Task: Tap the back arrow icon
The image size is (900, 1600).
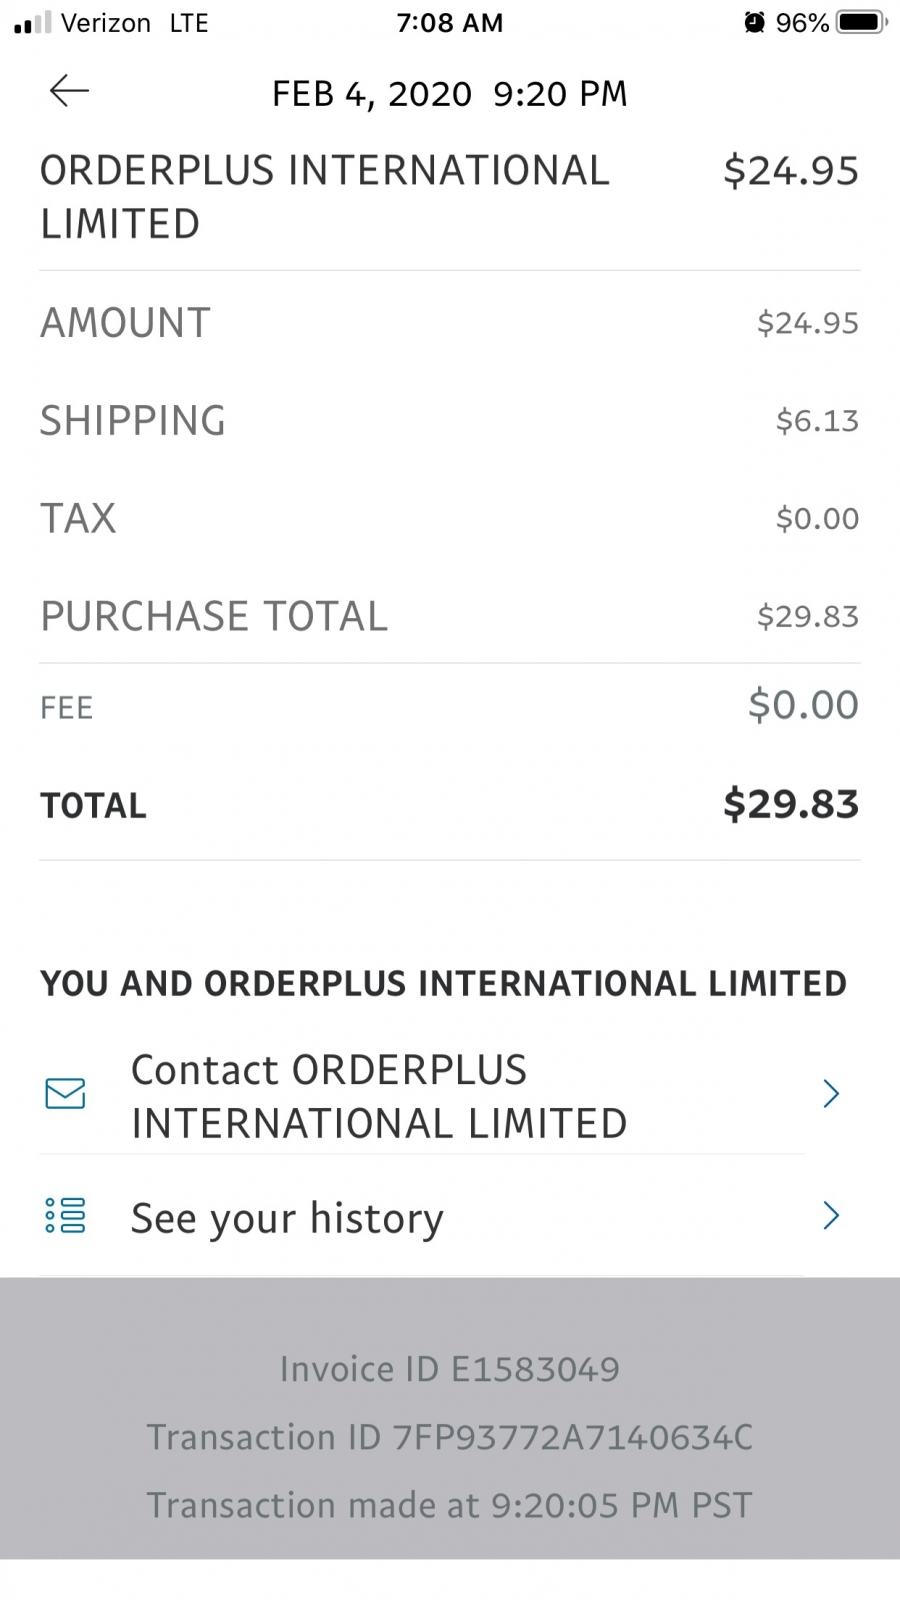Action: pos(69,91)
